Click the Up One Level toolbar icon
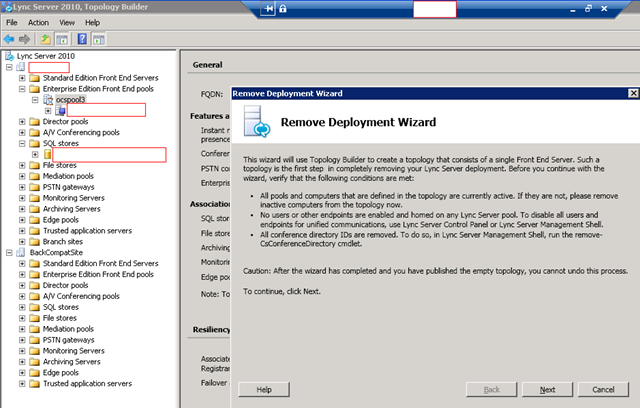This screenshot has width=640, height=408. point(45,39)
